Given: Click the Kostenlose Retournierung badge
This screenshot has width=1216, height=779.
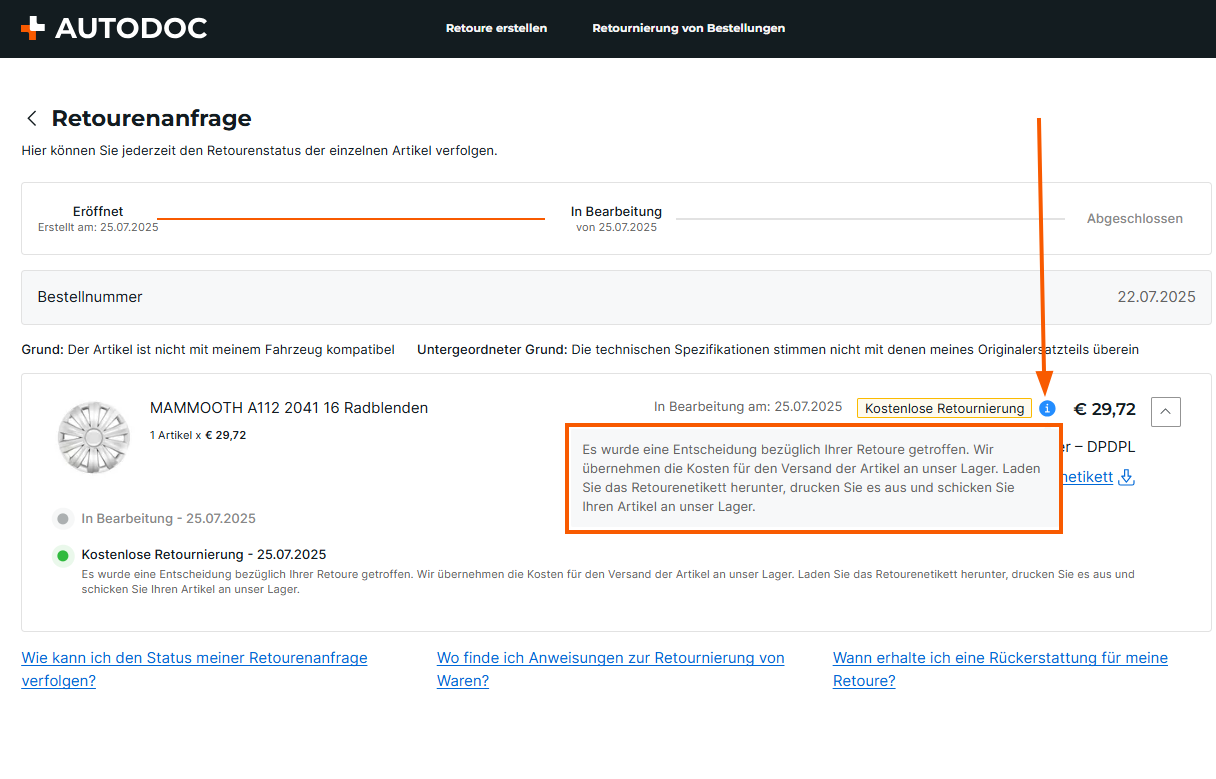Looking at the screenshot, I should [944, 408].
